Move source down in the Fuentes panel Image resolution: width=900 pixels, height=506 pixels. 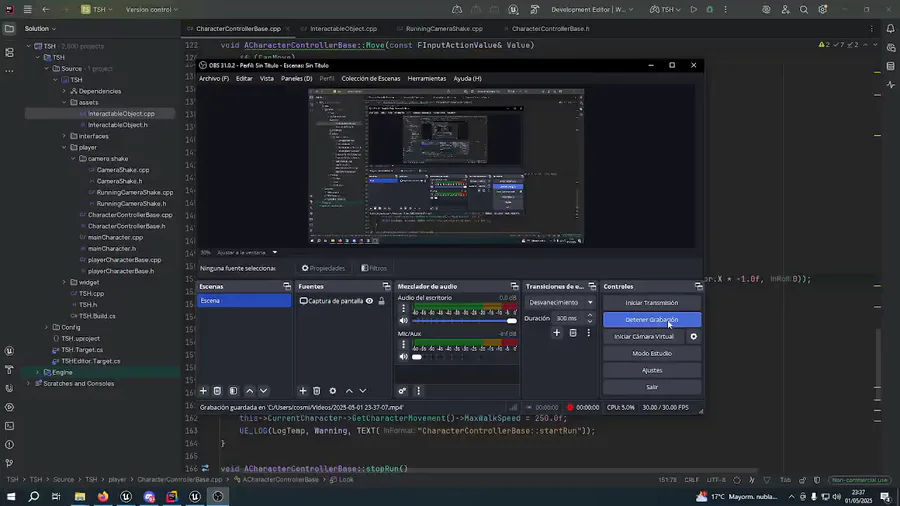363,391
